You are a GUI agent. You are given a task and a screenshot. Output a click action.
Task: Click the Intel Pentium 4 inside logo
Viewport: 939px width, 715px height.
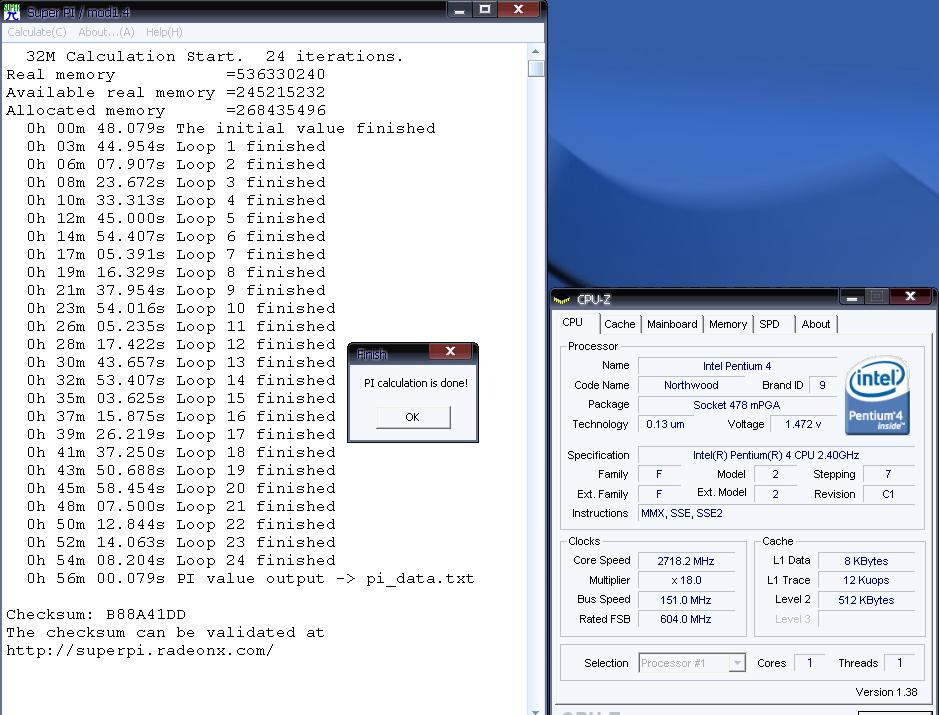click(x=877, y=395)
